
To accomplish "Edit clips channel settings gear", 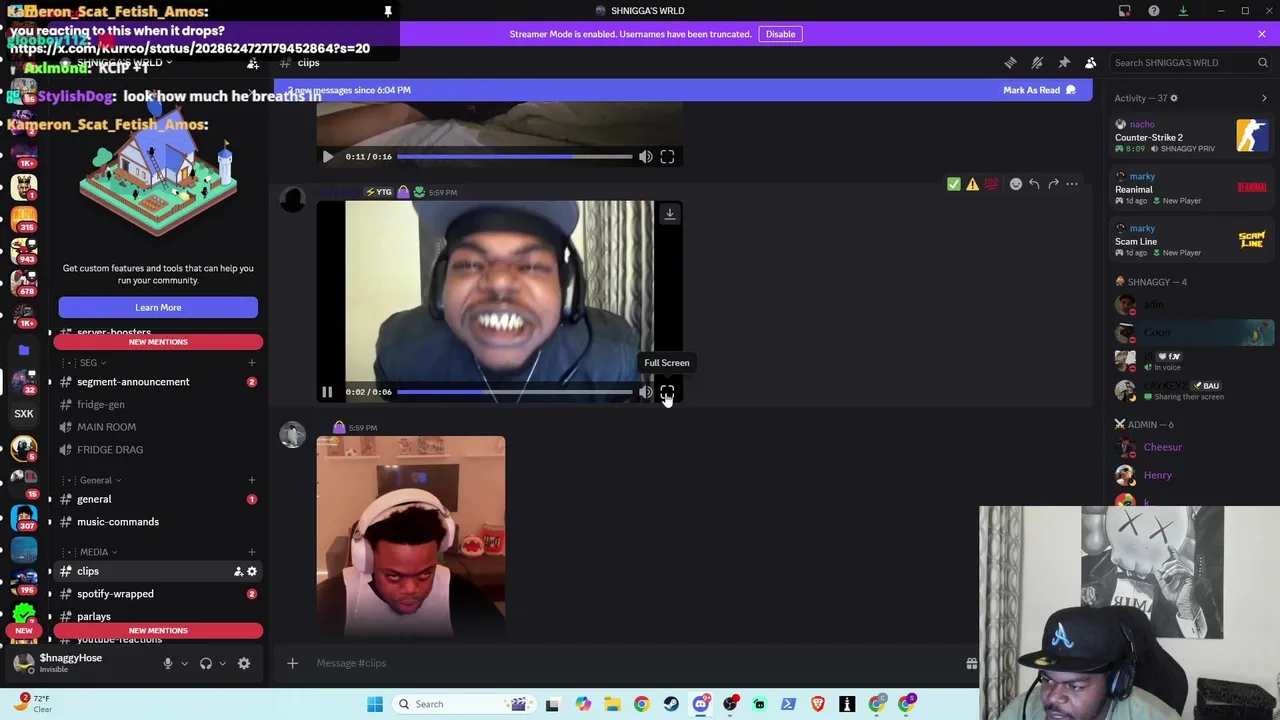I will tap(252, 572).
